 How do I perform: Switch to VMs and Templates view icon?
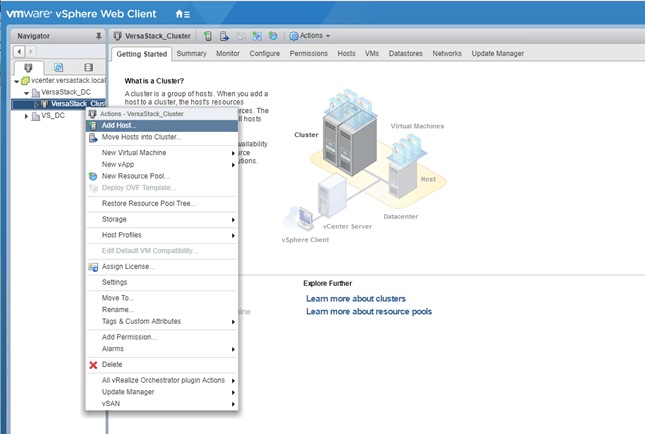(x=59, y=67)
